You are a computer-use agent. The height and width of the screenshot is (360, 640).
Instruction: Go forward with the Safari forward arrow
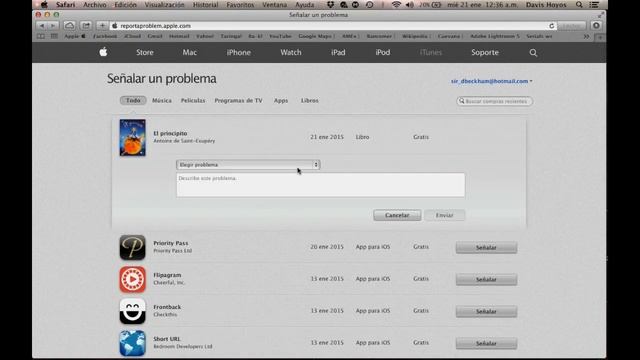coord(53,25)
